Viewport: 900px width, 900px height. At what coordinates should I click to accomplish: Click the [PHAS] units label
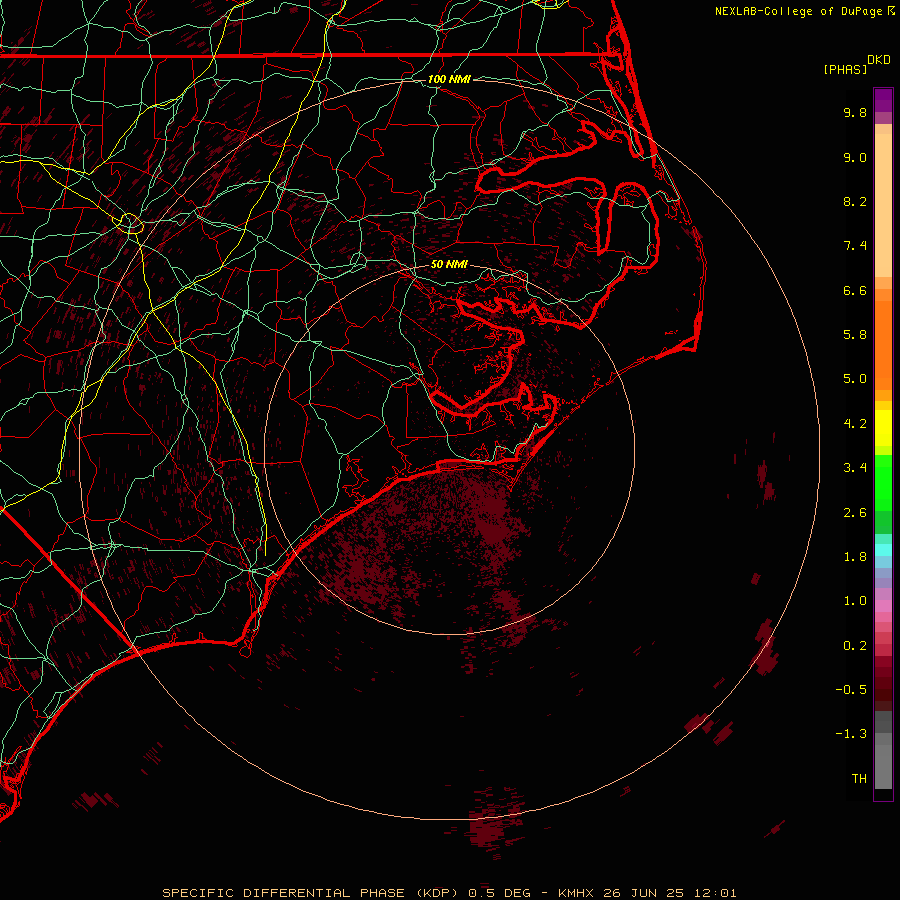[845, 69]
